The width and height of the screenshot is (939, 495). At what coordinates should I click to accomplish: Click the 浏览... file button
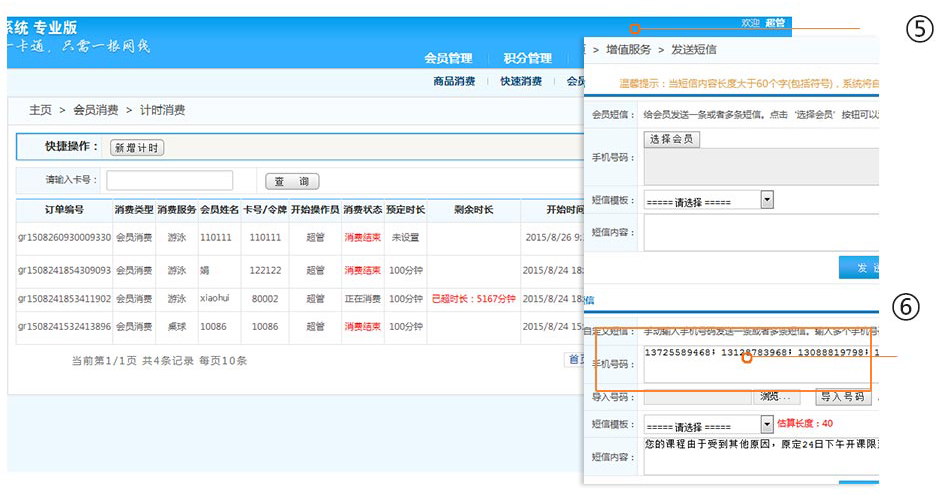click(x=776, y=397)
